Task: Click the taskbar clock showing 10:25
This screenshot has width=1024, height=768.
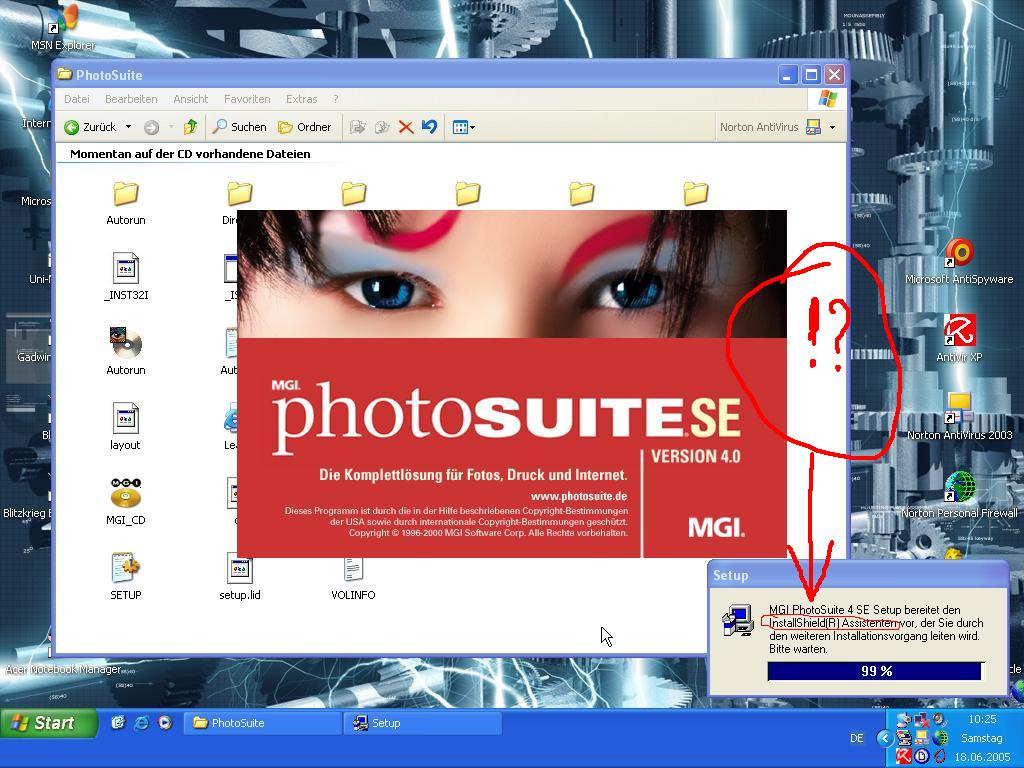Action: click(982, 719)
